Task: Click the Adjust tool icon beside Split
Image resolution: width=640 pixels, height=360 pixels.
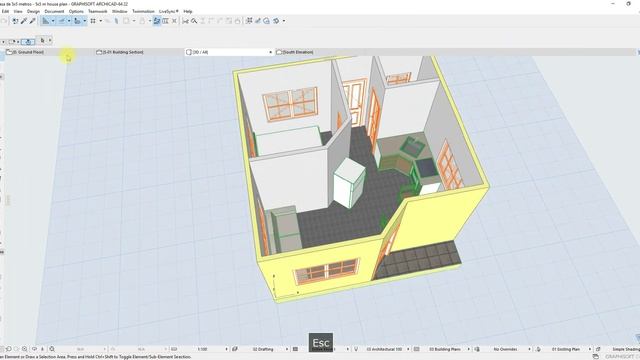Action: [x=194, y=21]
